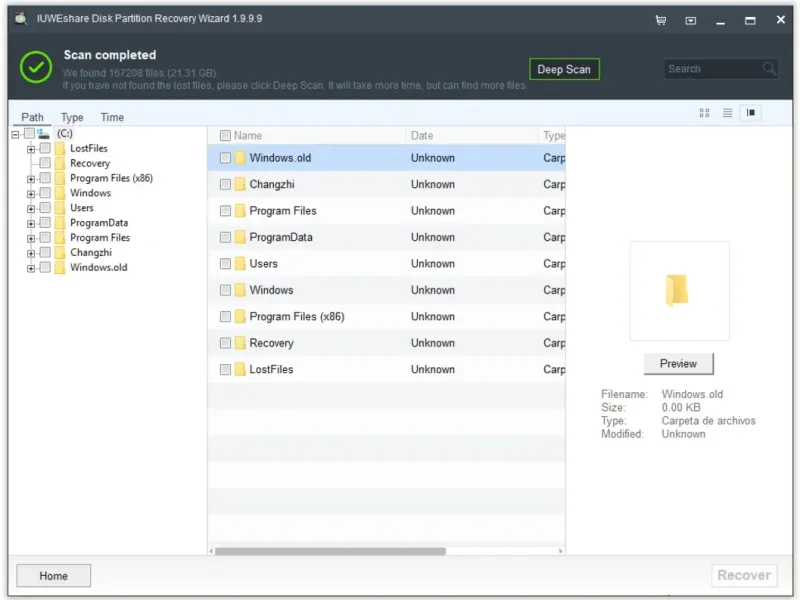800x600 pixels.
Task: Open the title bar dropdown menu icon
Action: click(690, 20)
